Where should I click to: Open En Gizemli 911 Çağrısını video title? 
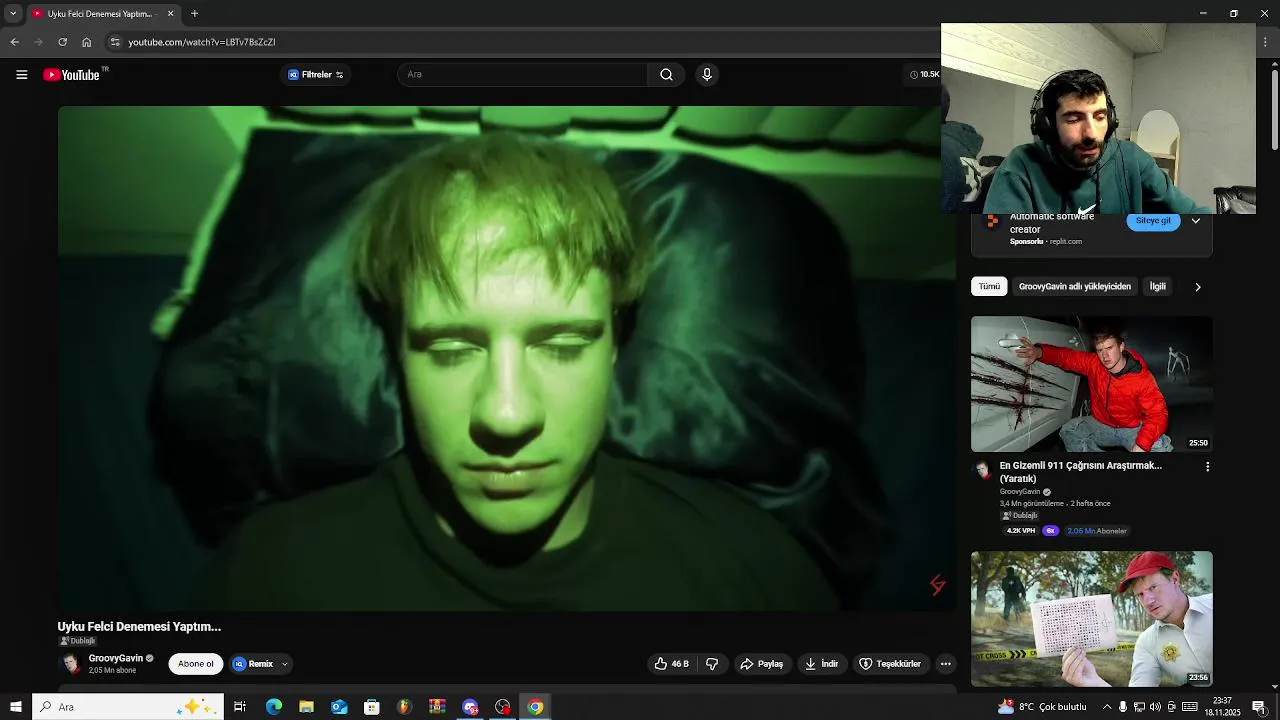[x=1081, y=472]
